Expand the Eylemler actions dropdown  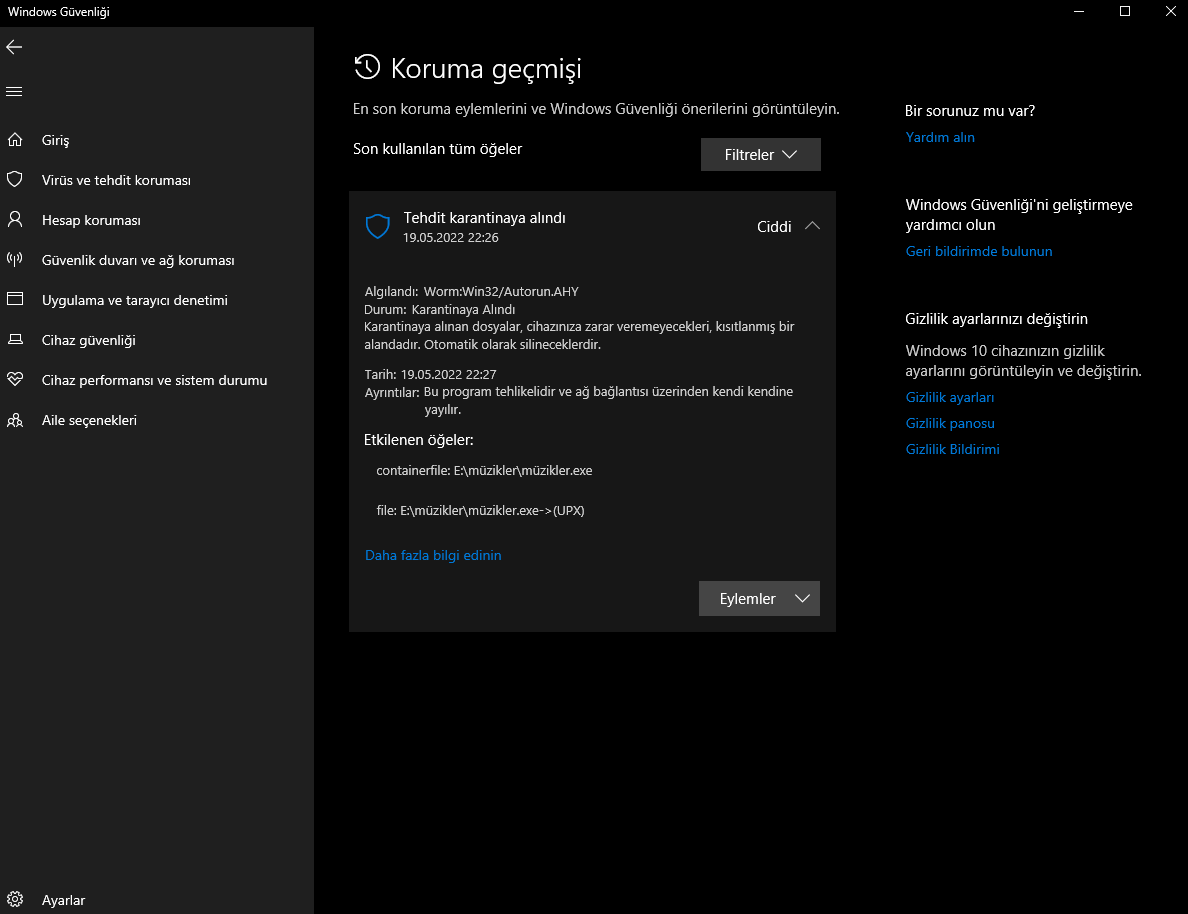pyautogui.click(x=759, y=599)
